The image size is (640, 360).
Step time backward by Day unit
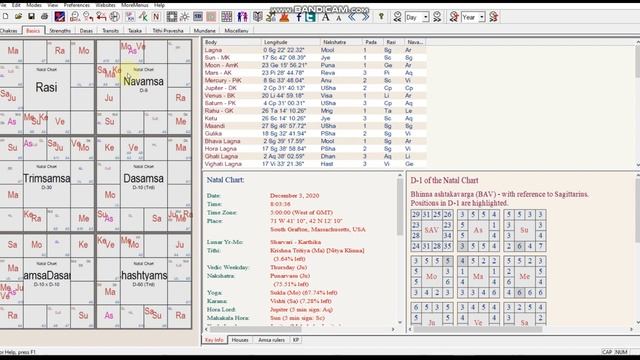(x=397, y=17)
